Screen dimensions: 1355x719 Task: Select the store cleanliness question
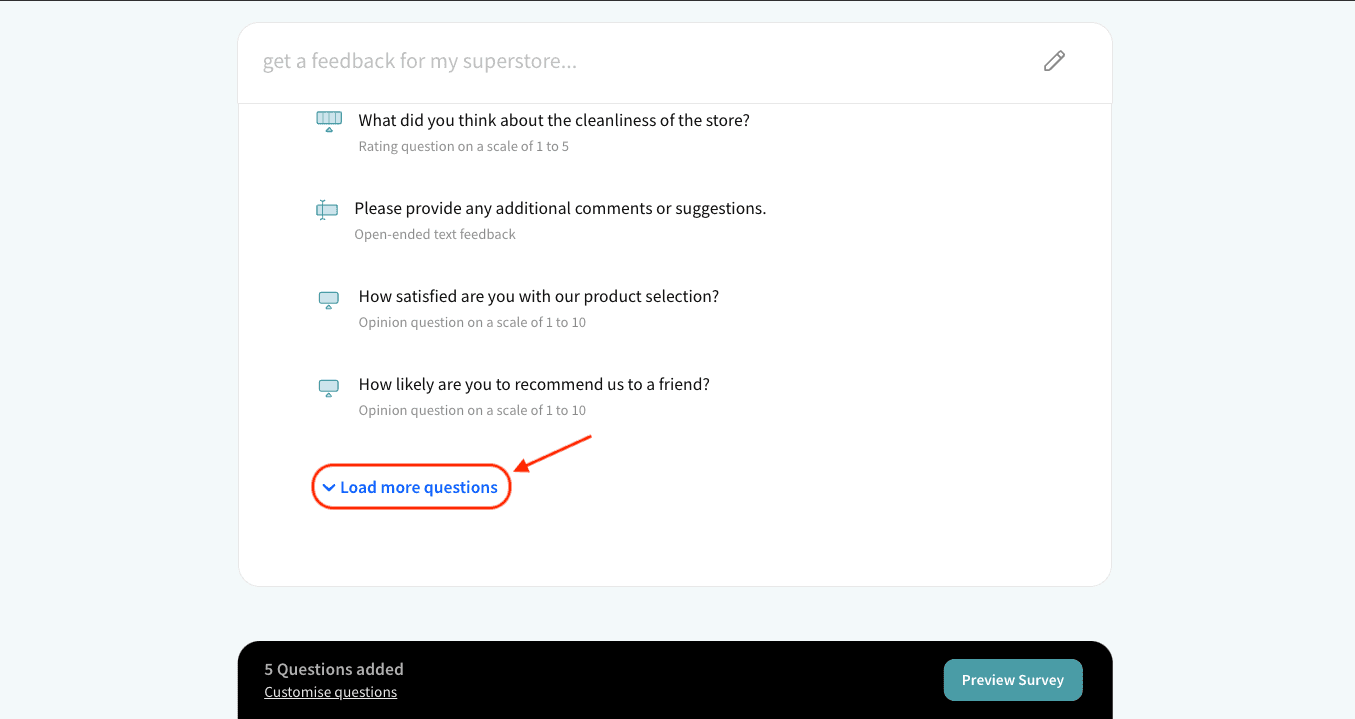point(554,121)
